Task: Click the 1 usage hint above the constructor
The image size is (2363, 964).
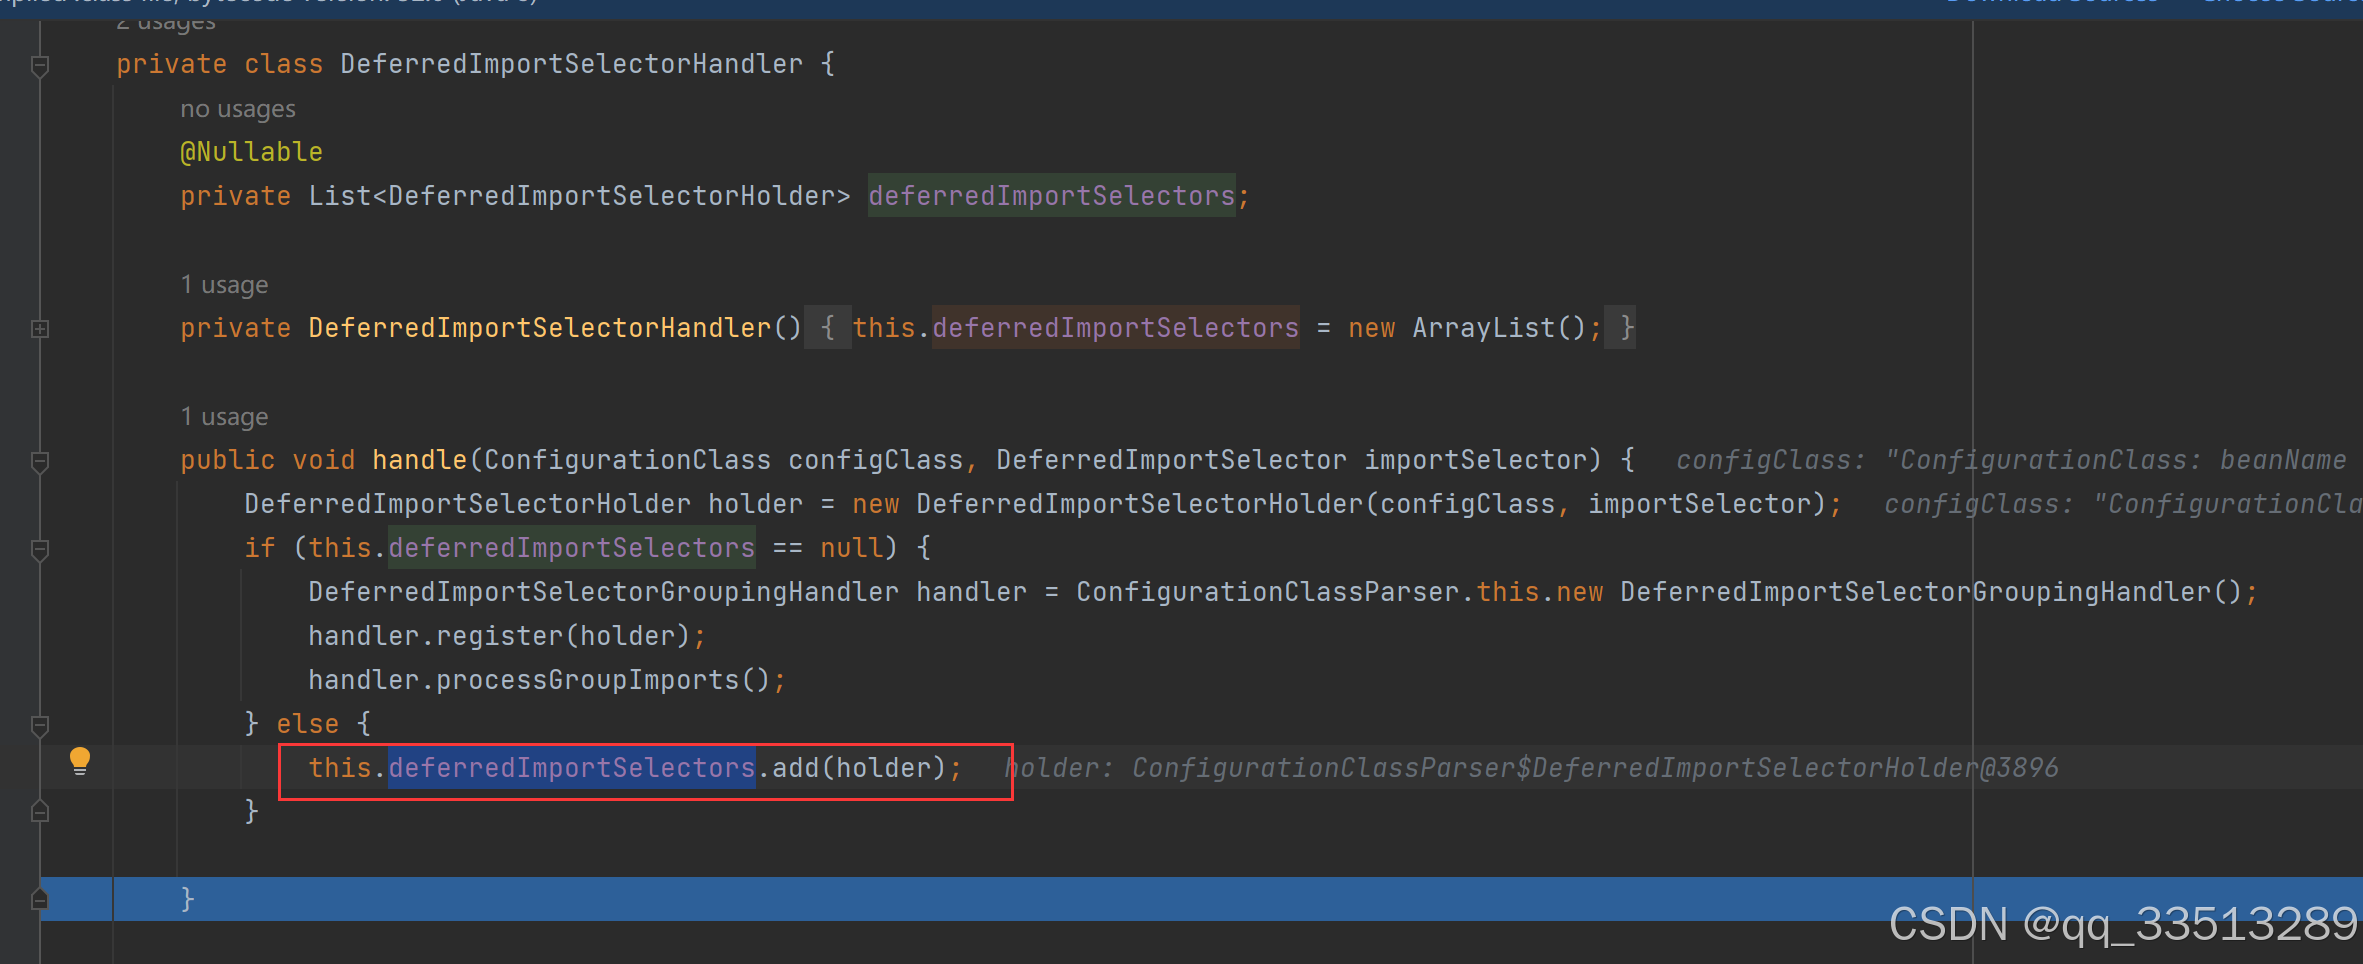Action: point(224,284)
